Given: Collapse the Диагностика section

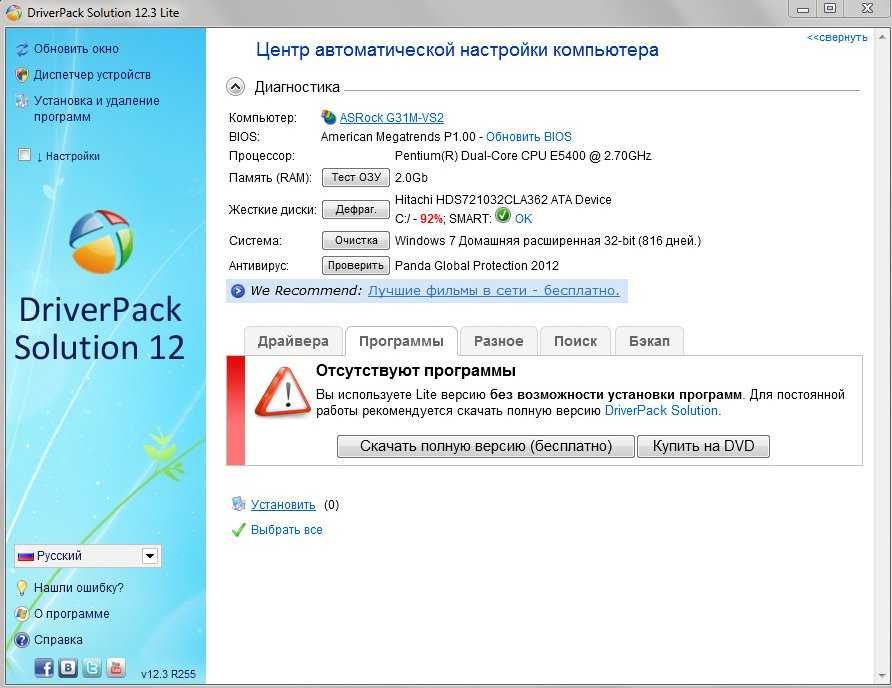Looking at the screenshot, I should tap(236, 87).
